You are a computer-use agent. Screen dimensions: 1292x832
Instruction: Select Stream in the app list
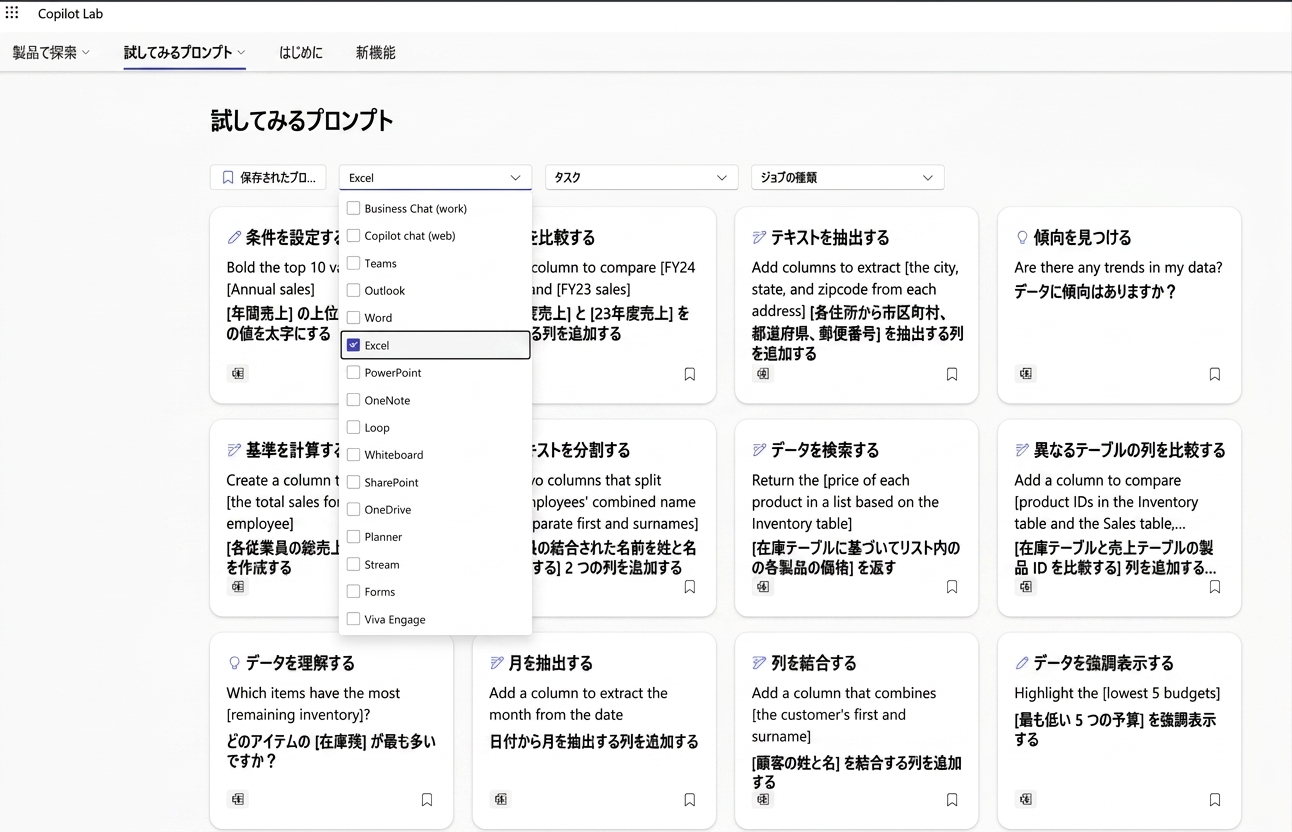click(x=435, y=564)
